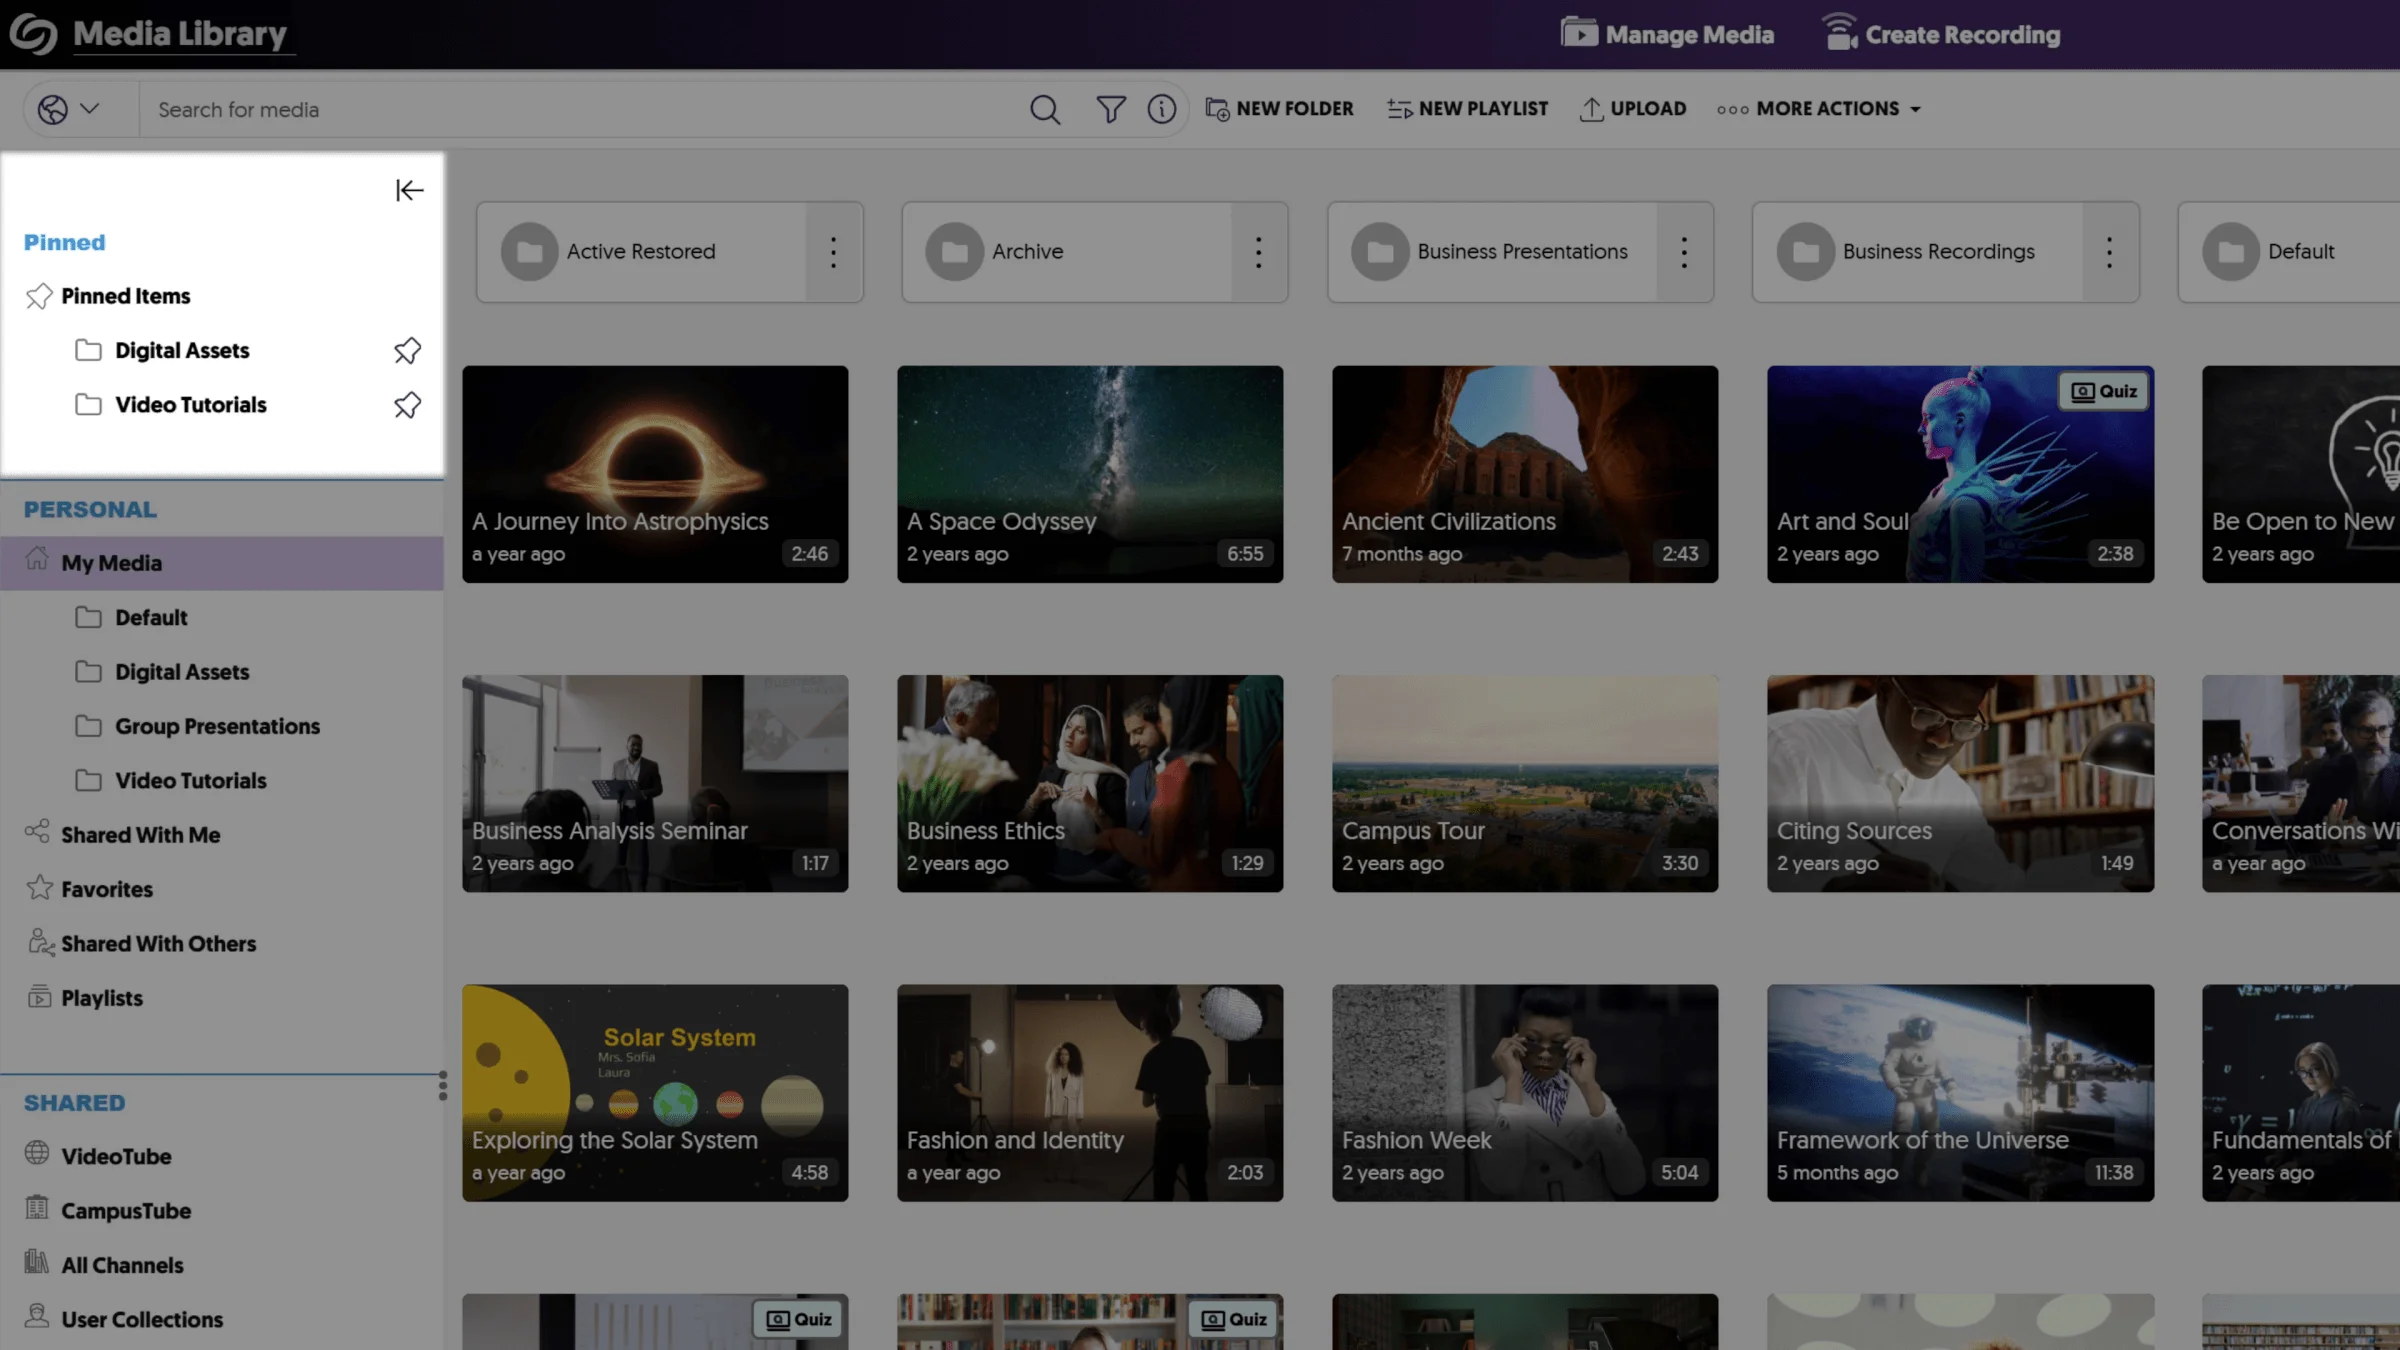
Task: Expand the More Actions dropdown
Action: 1819,109
